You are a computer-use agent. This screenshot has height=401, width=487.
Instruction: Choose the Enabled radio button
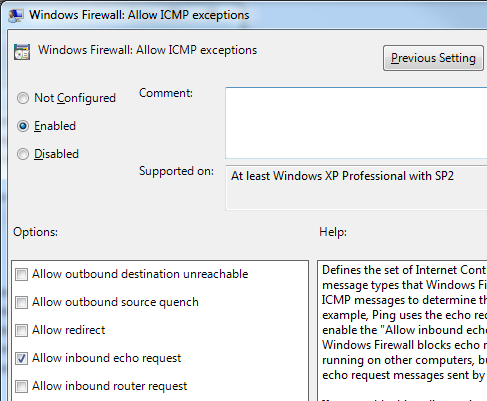pos(23,126)
